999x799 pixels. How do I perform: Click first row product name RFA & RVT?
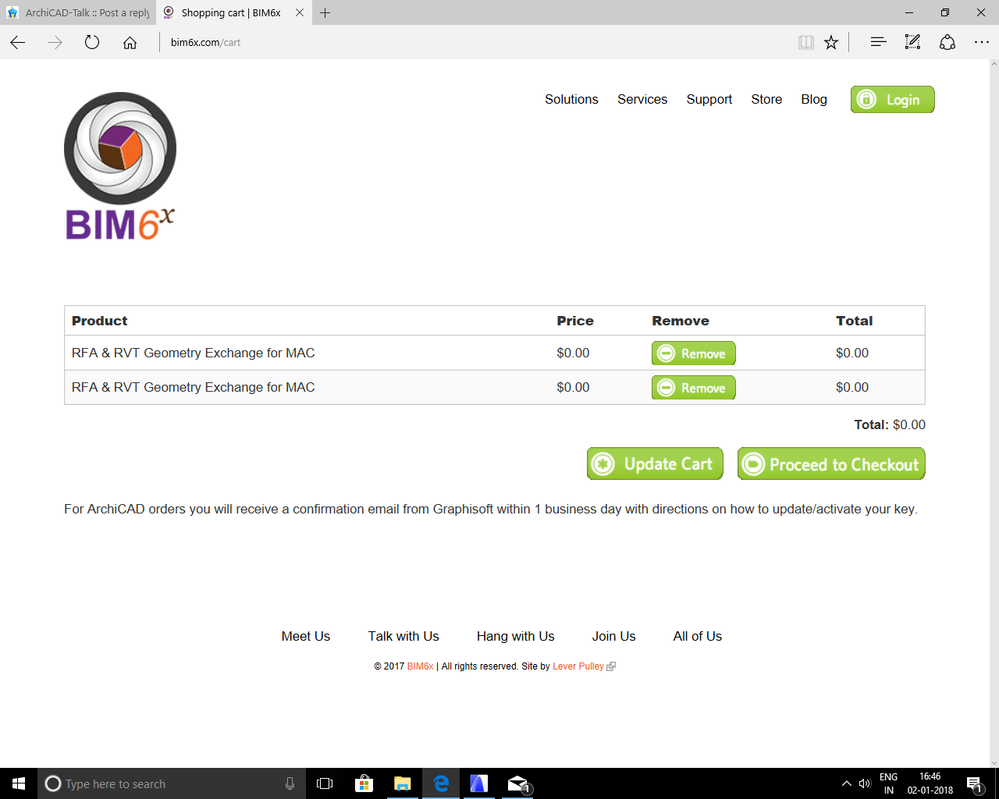(193, 353)
